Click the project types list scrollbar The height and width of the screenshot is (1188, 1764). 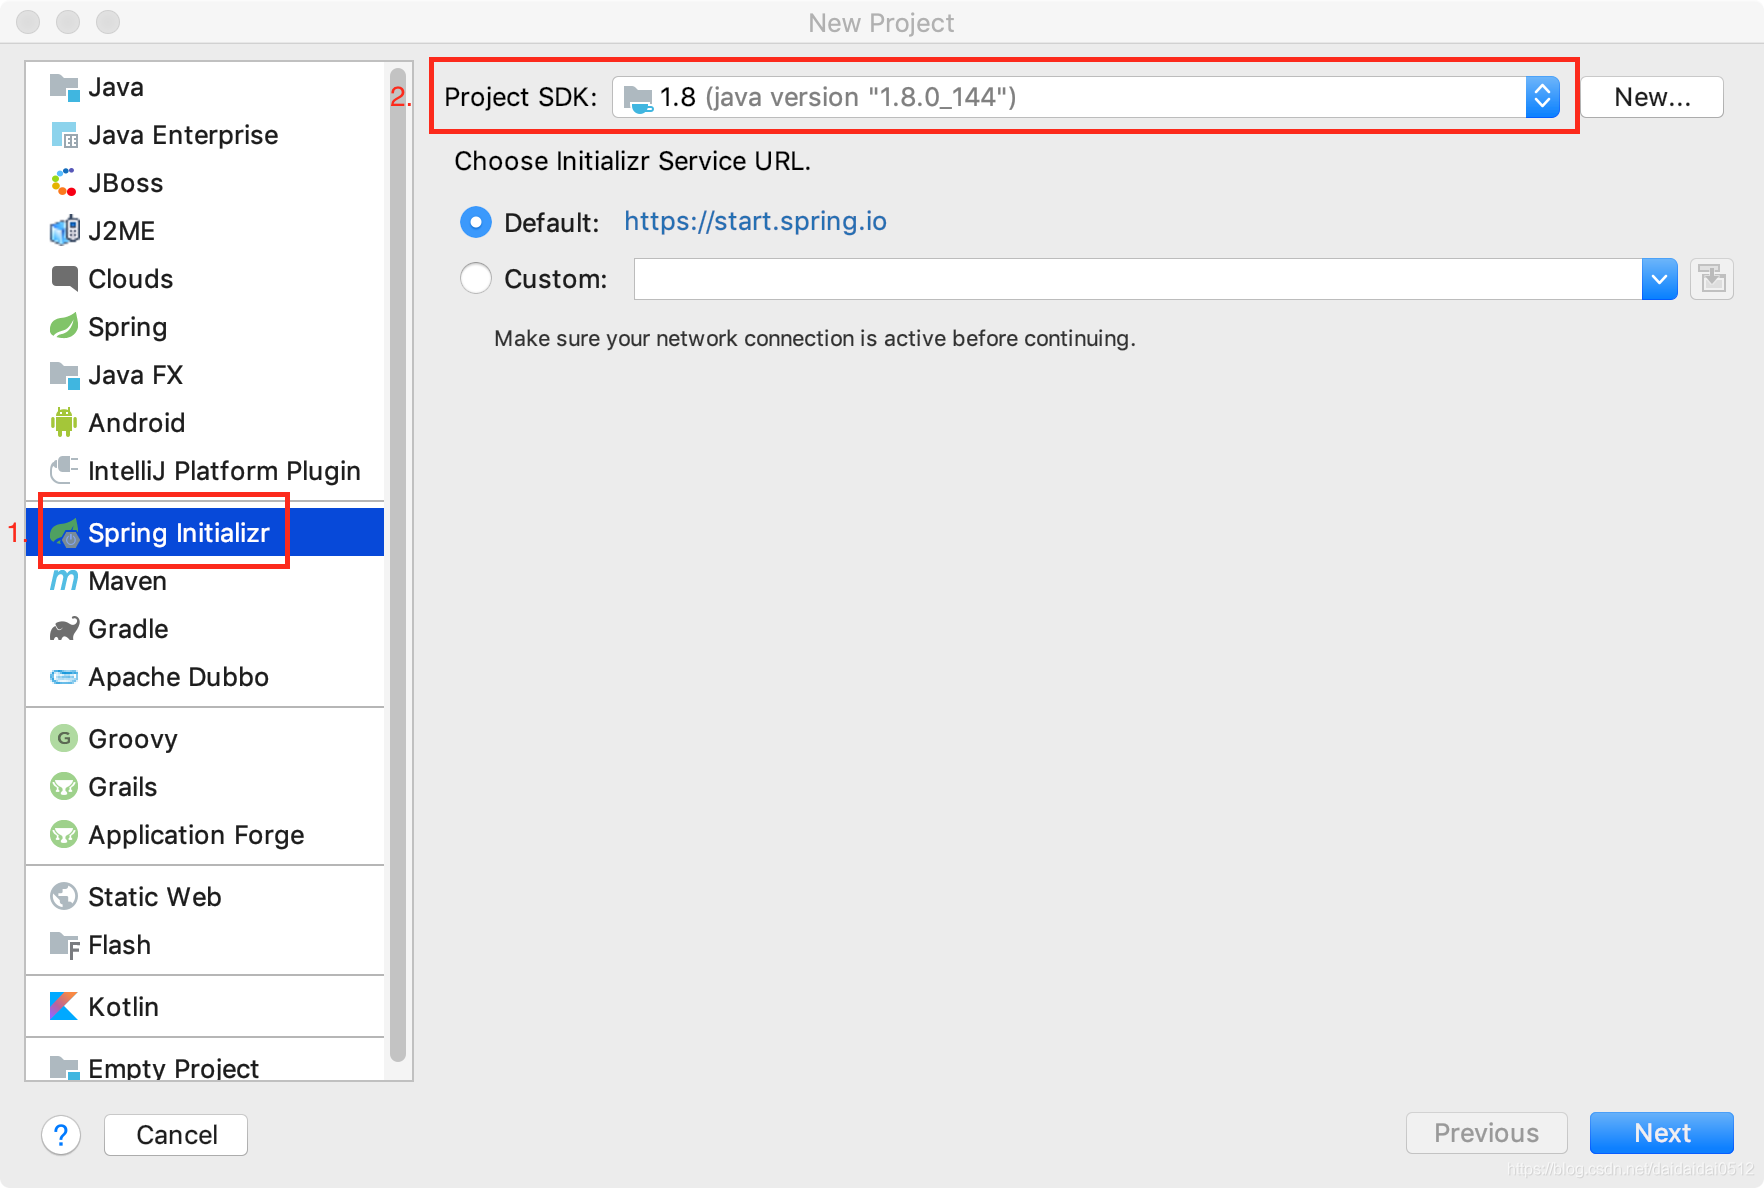[x=398, y=565]
